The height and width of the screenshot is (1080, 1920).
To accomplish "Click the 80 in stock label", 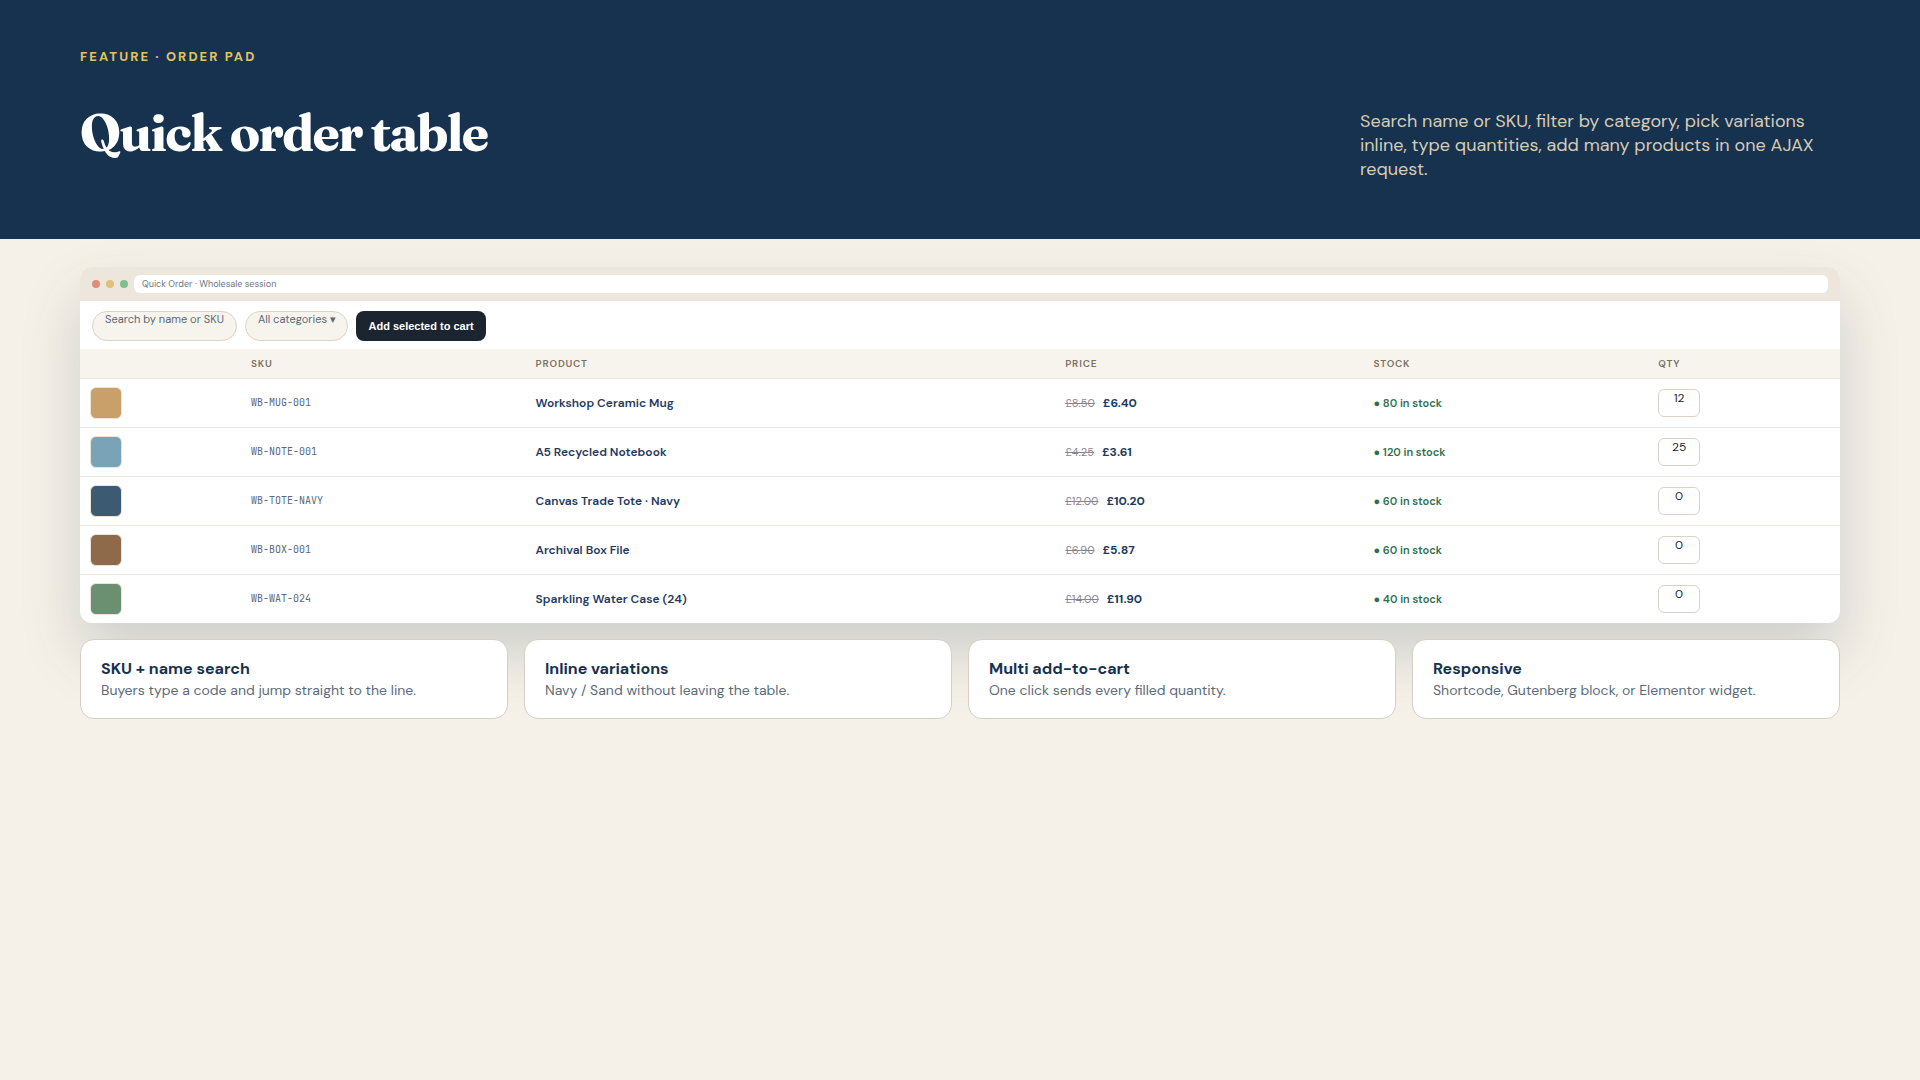I will click(x=1408, y=403).
